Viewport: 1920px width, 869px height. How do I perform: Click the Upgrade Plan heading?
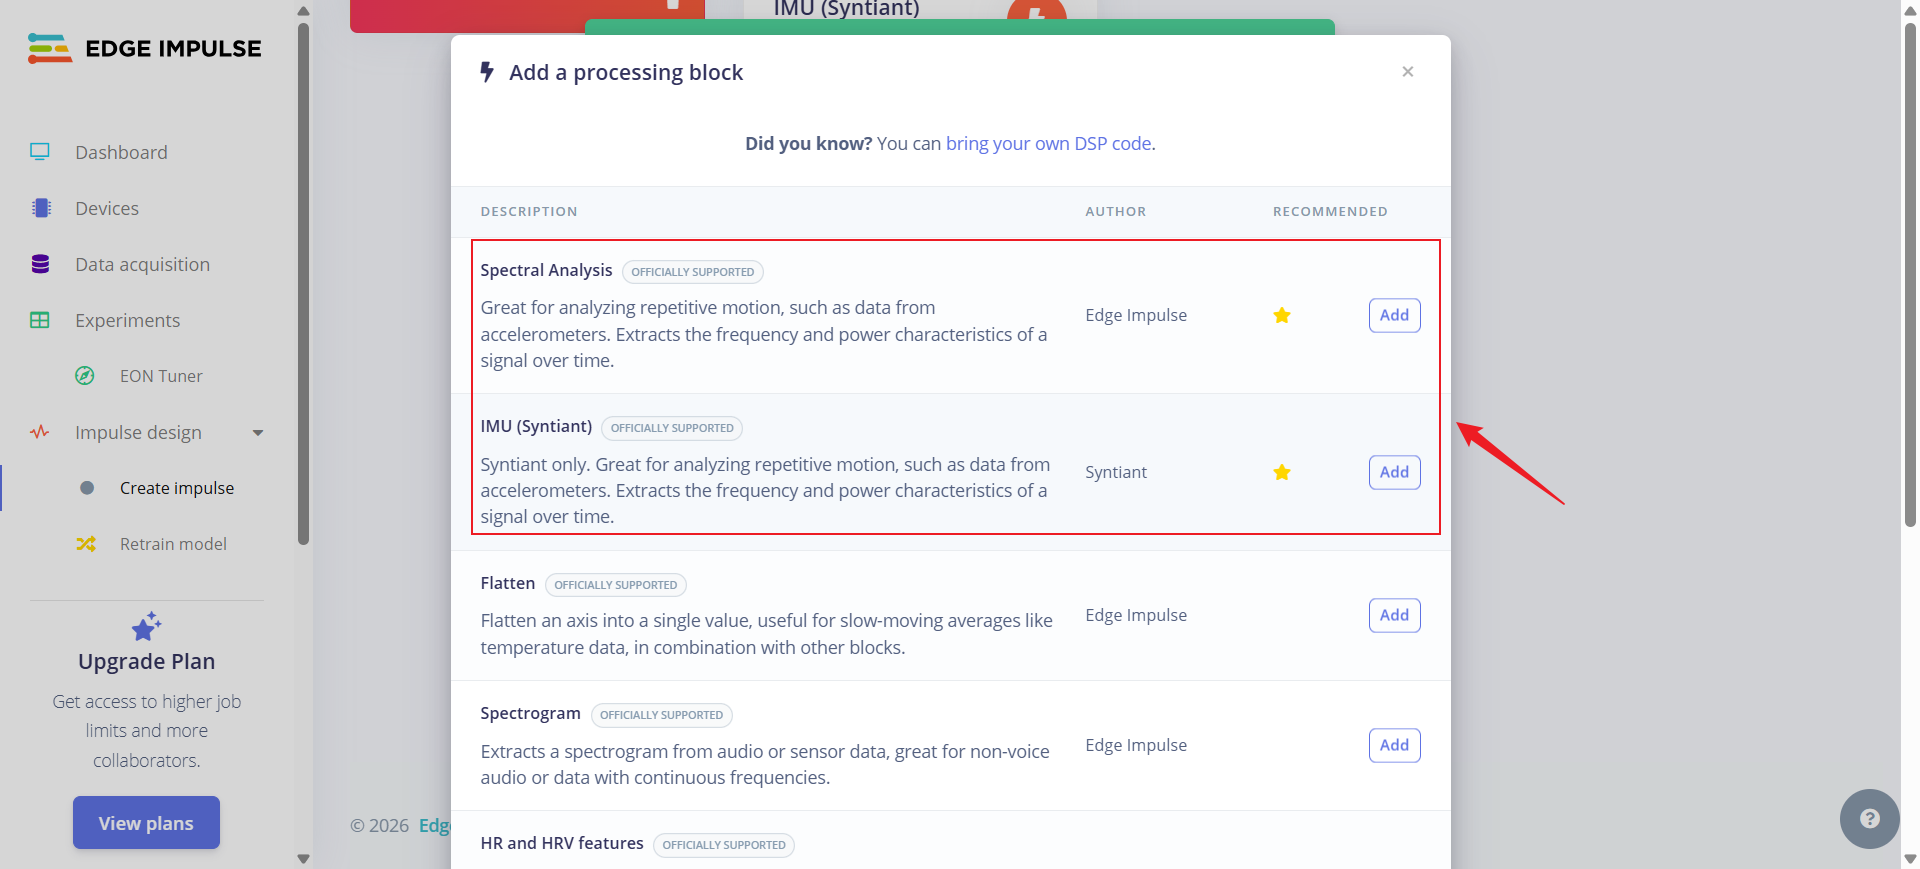click(x=147, y=662)
